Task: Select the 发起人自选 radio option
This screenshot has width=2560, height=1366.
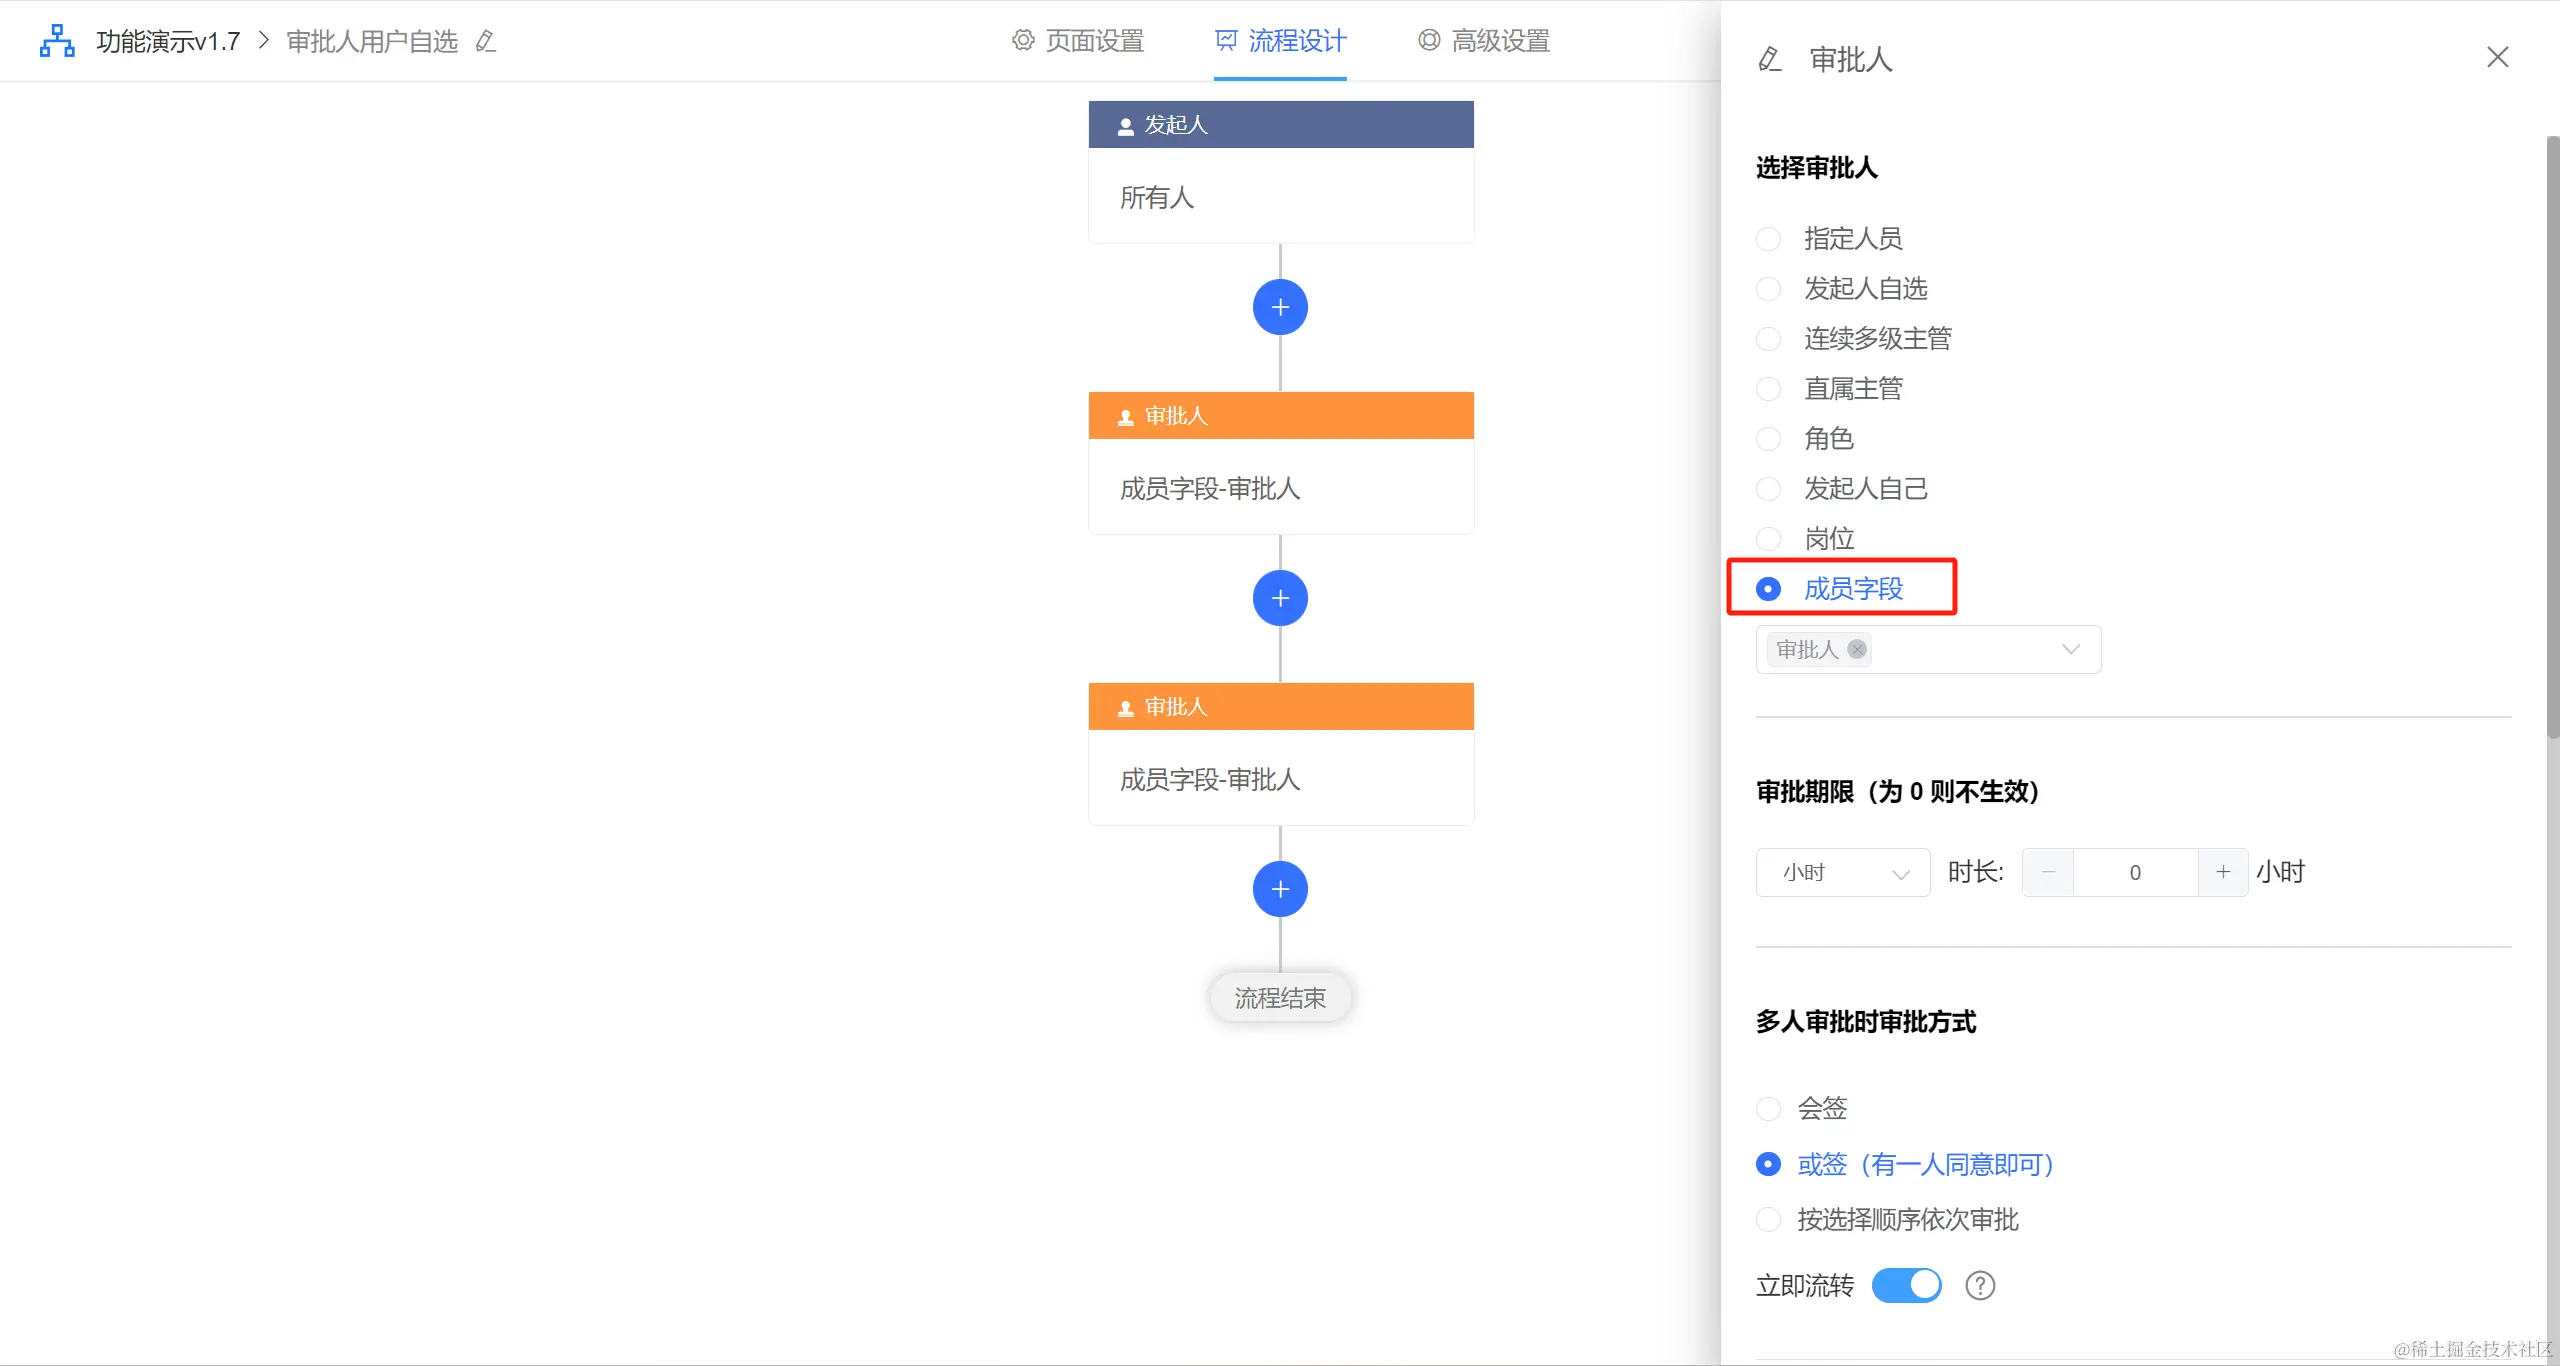Action: point(1768,289)
